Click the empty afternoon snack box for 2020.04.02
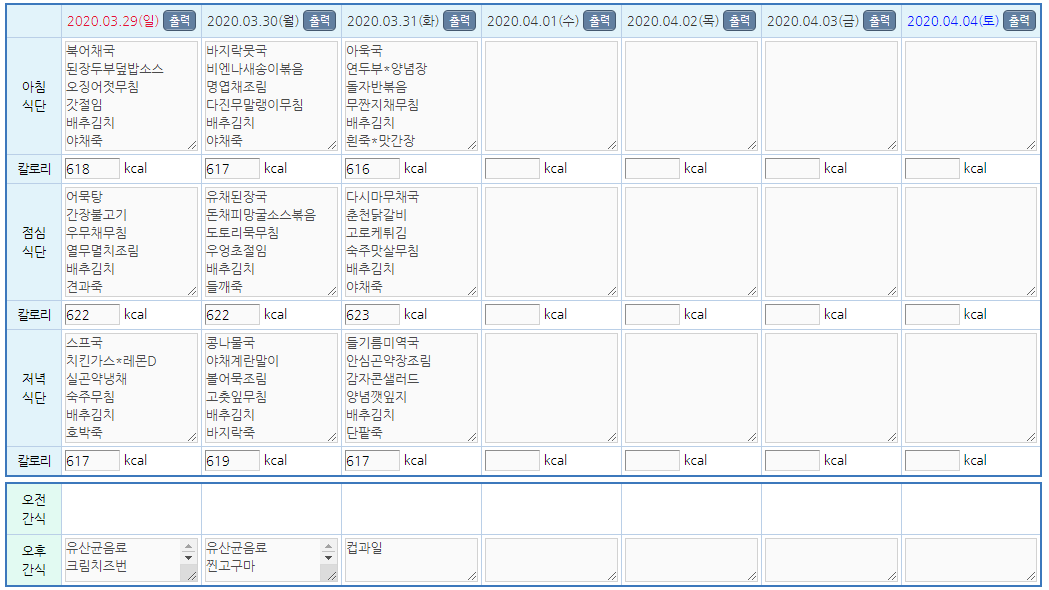 [x=691, y=560]
